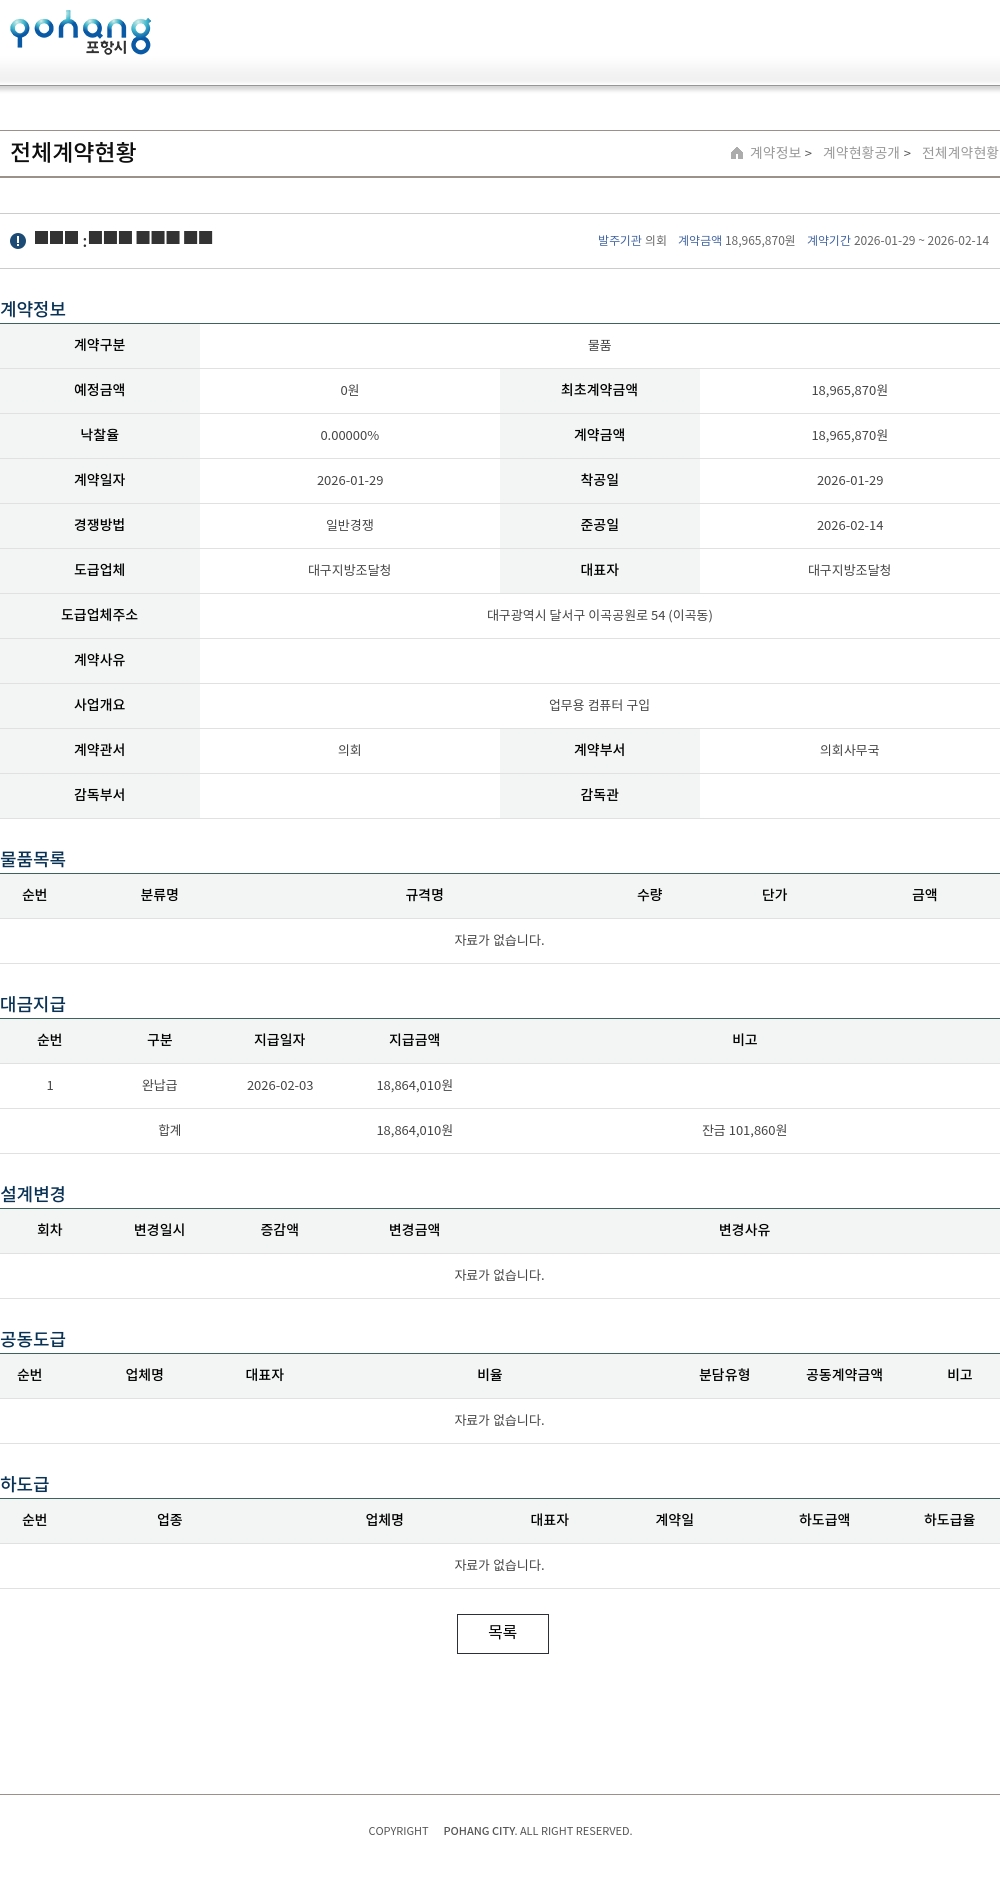
Task: Click the 잔금 101,860원 remark
Action: coord(744,1131)
